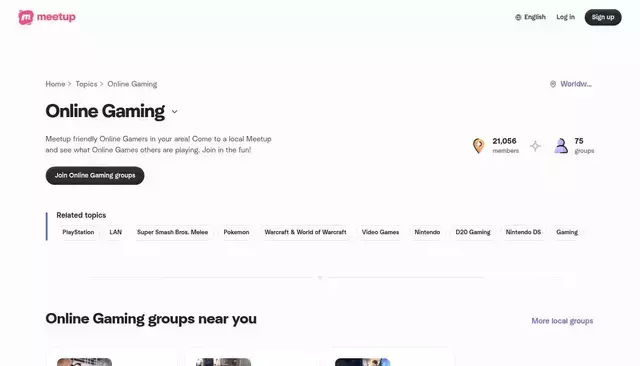
Task: Click the orange members pin icon
Action: click(x=478, y=146)
